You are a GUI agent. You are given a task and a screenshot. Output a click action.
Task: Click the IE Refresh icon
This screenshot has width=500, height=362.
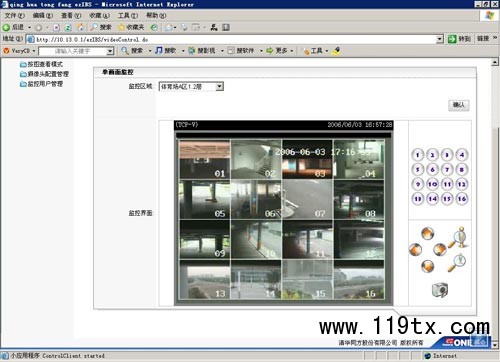click(x=68, y=27)
